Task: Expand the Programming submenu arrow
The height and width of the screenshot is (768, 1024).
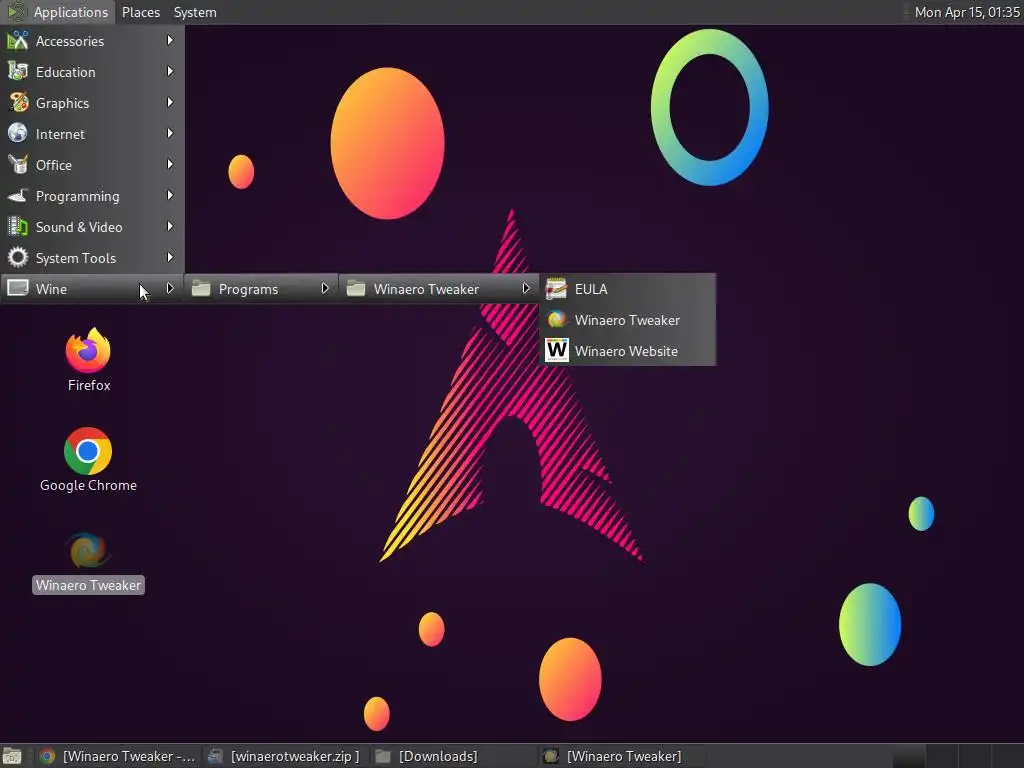Action: click(x=170, y=195)
